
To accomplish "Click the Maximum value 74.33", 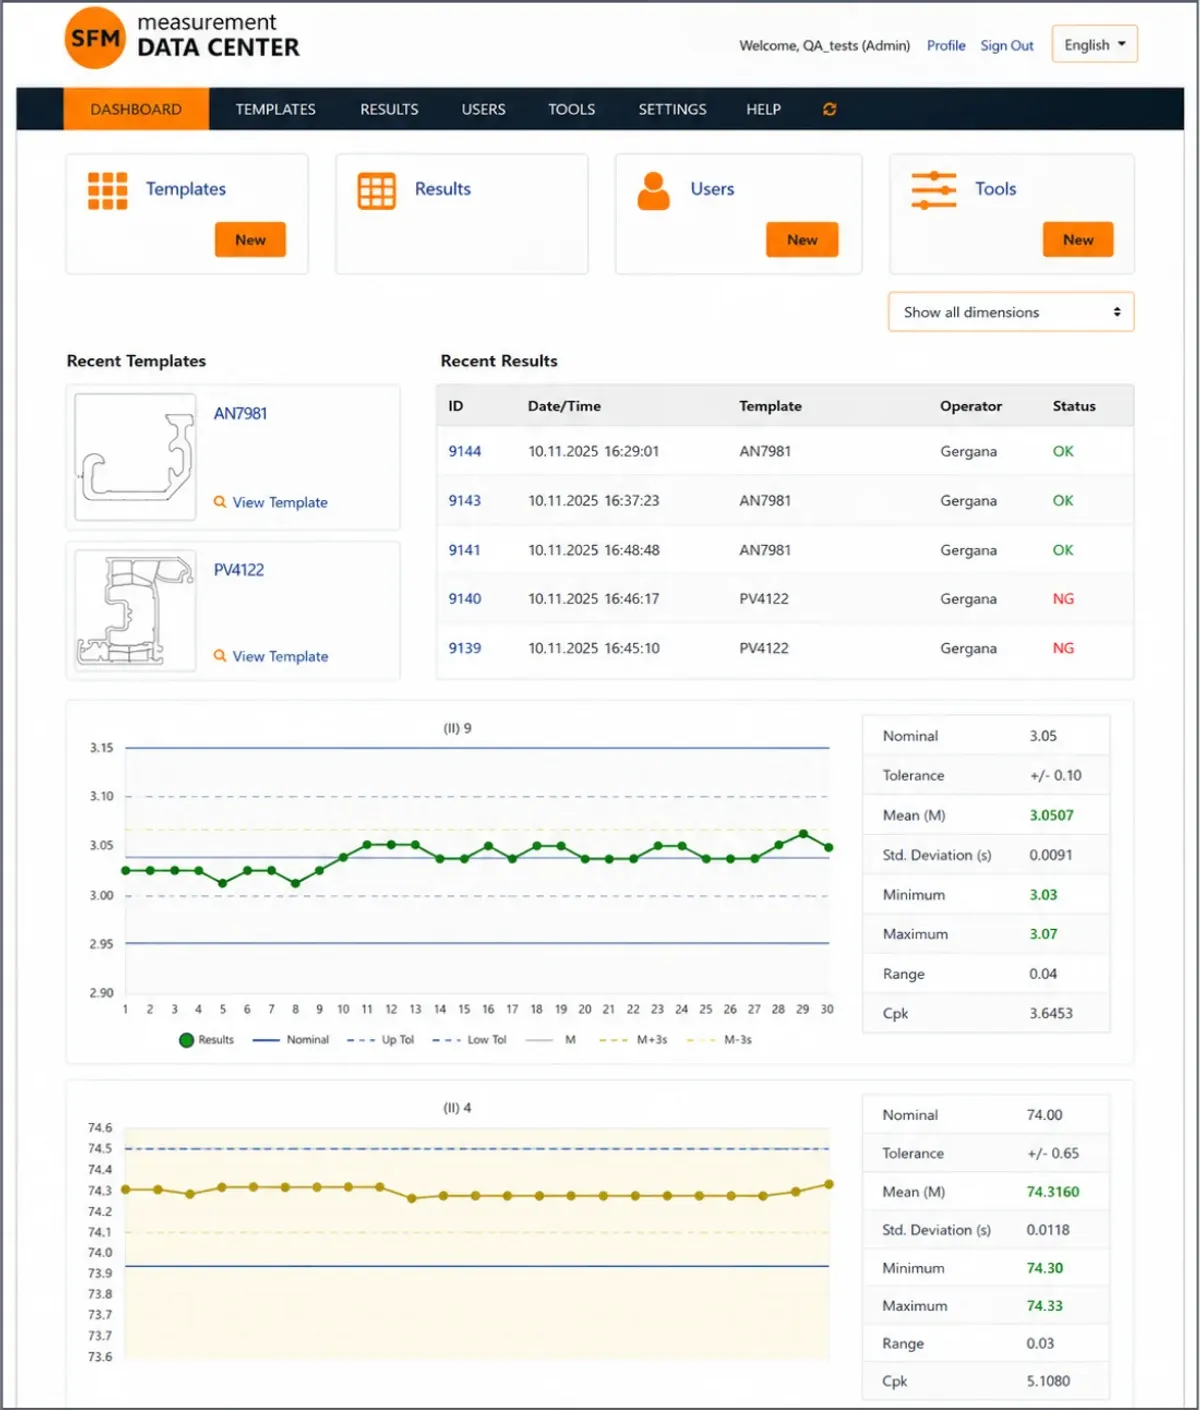I will point(1044,1306).
